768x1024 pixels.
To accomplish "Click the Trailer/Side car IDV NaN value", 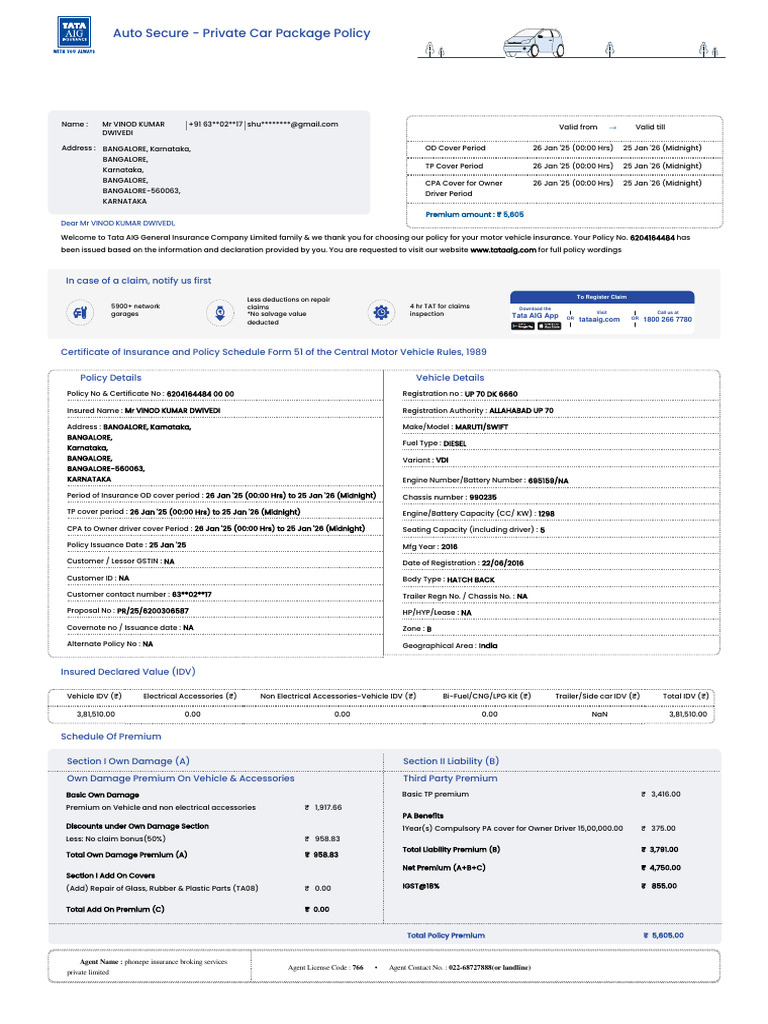I will click(600, 714).
